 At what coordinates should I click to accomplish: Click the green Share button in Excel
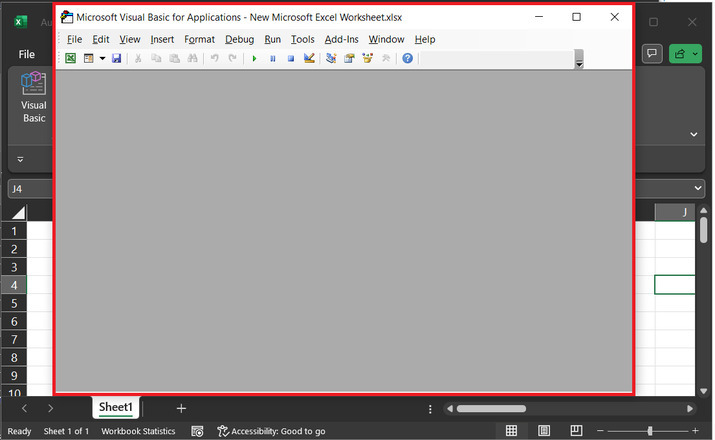[679, 54]
